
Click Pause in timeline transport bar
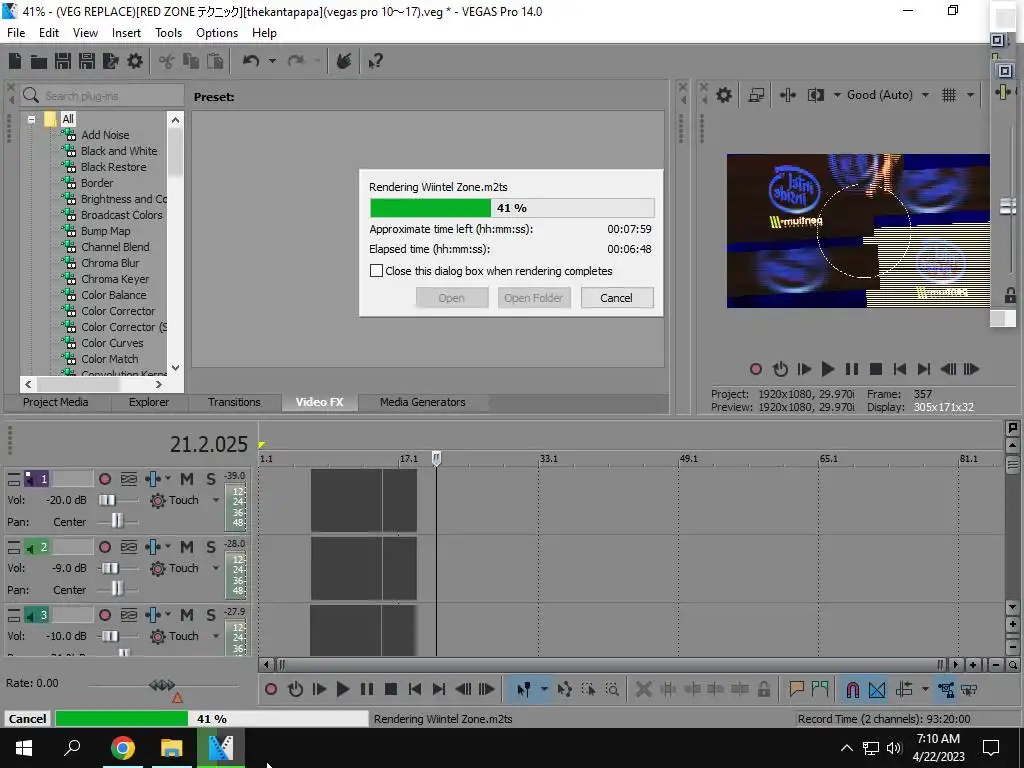point(367,689)
